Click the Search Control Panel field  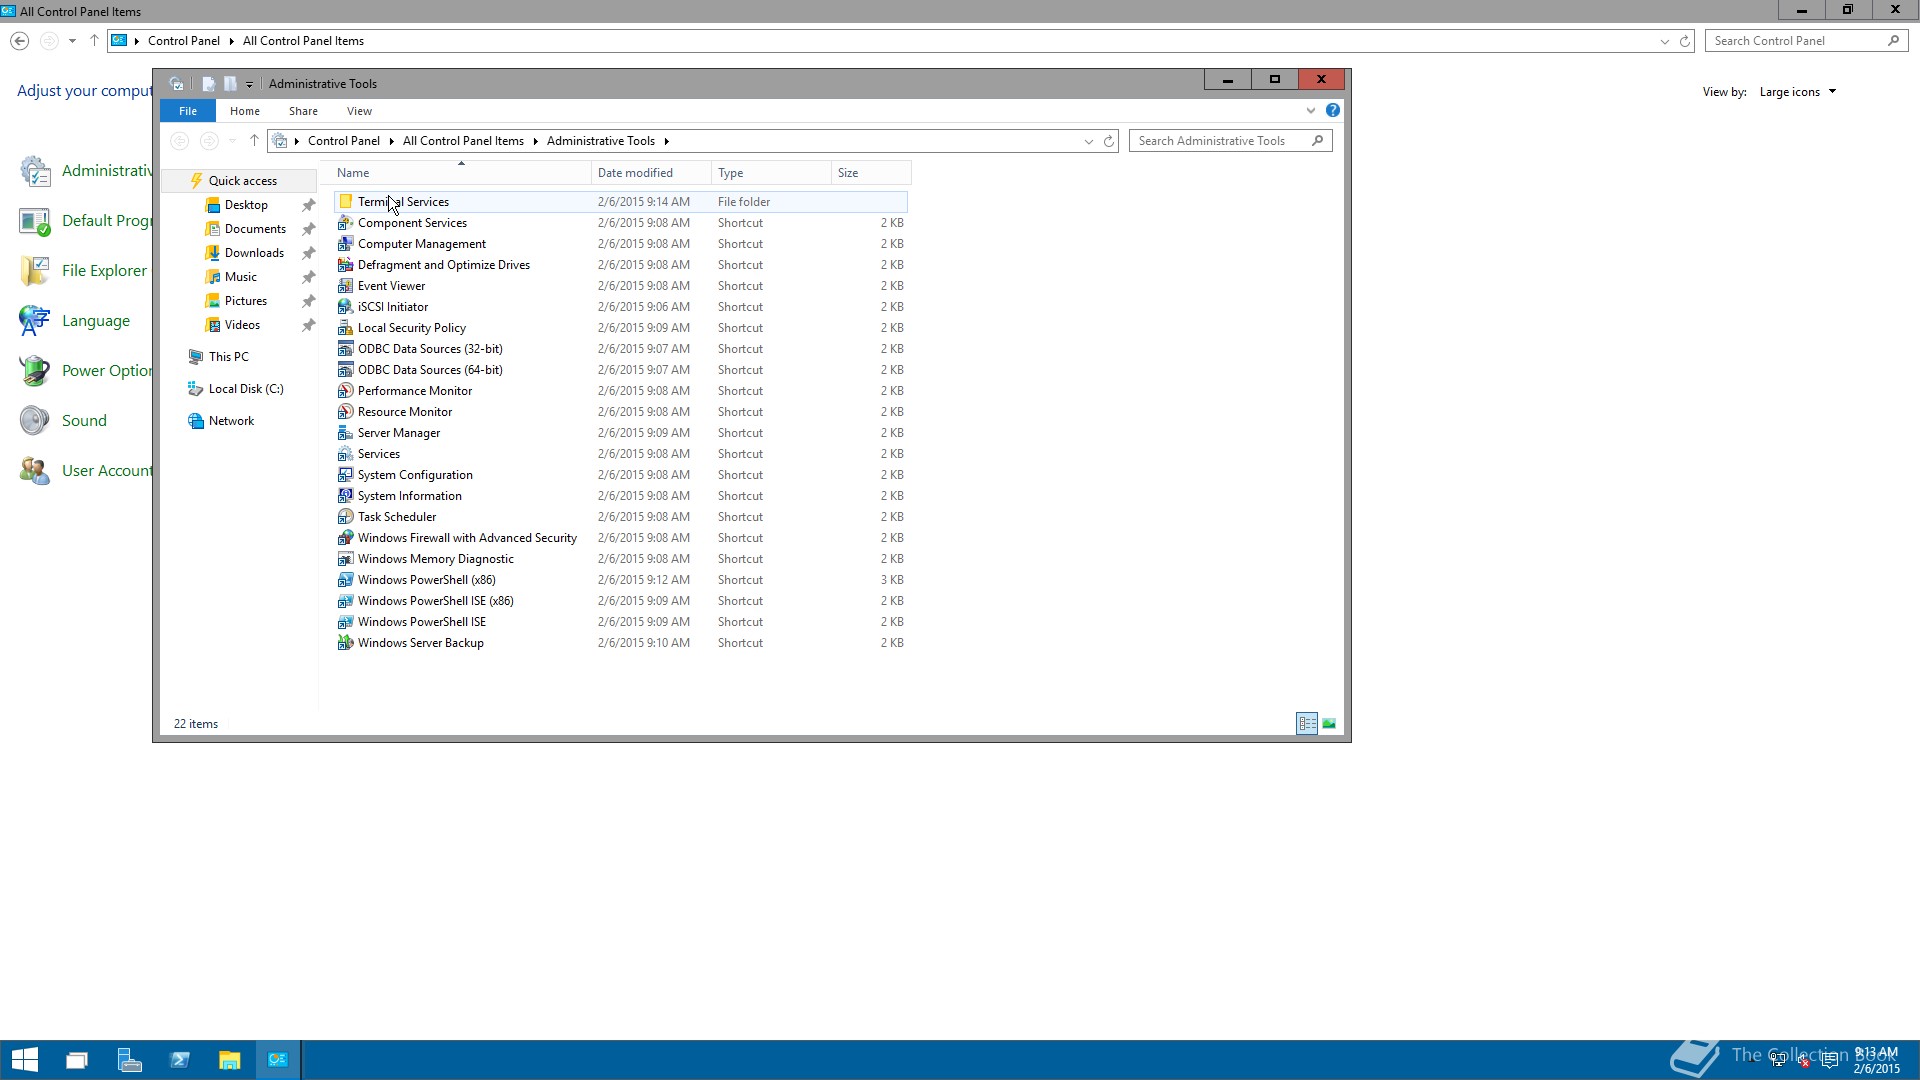coord(1807,41)
